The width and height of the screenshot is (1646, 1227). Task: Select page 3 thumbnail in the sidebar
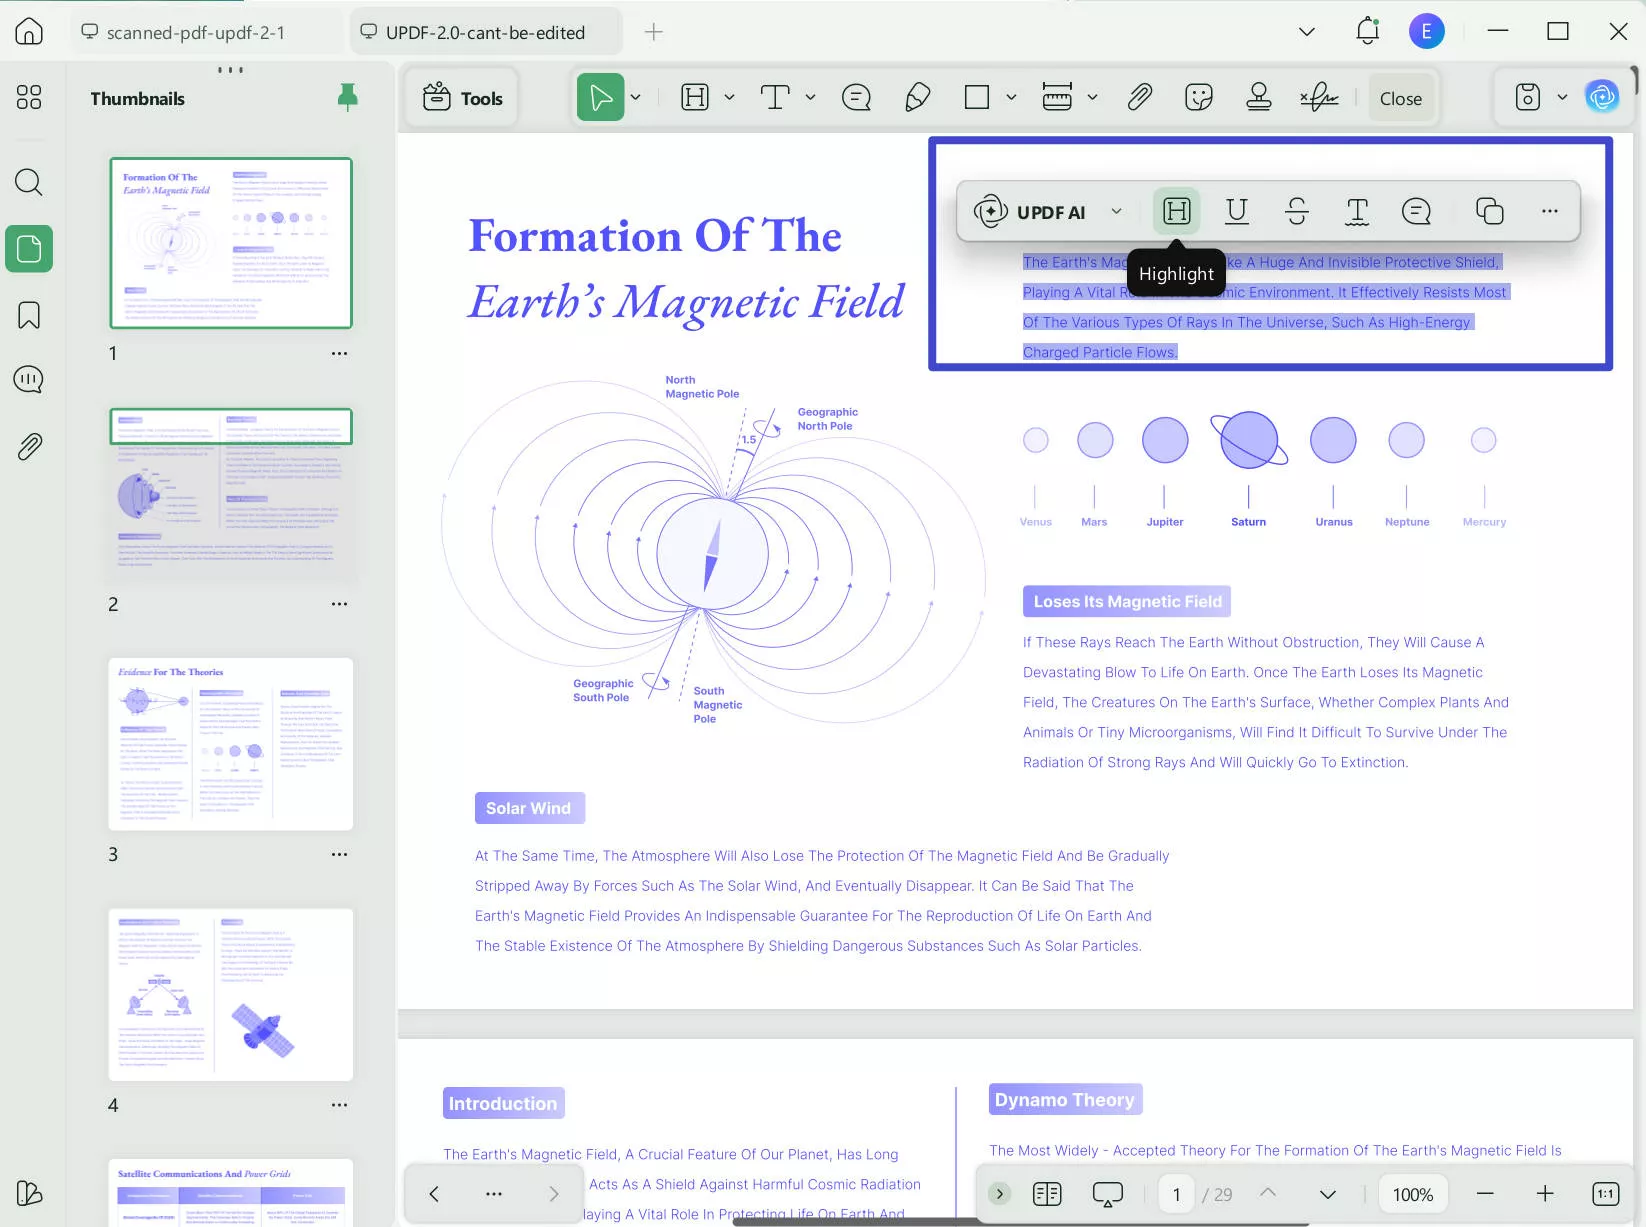pos(230,744)
